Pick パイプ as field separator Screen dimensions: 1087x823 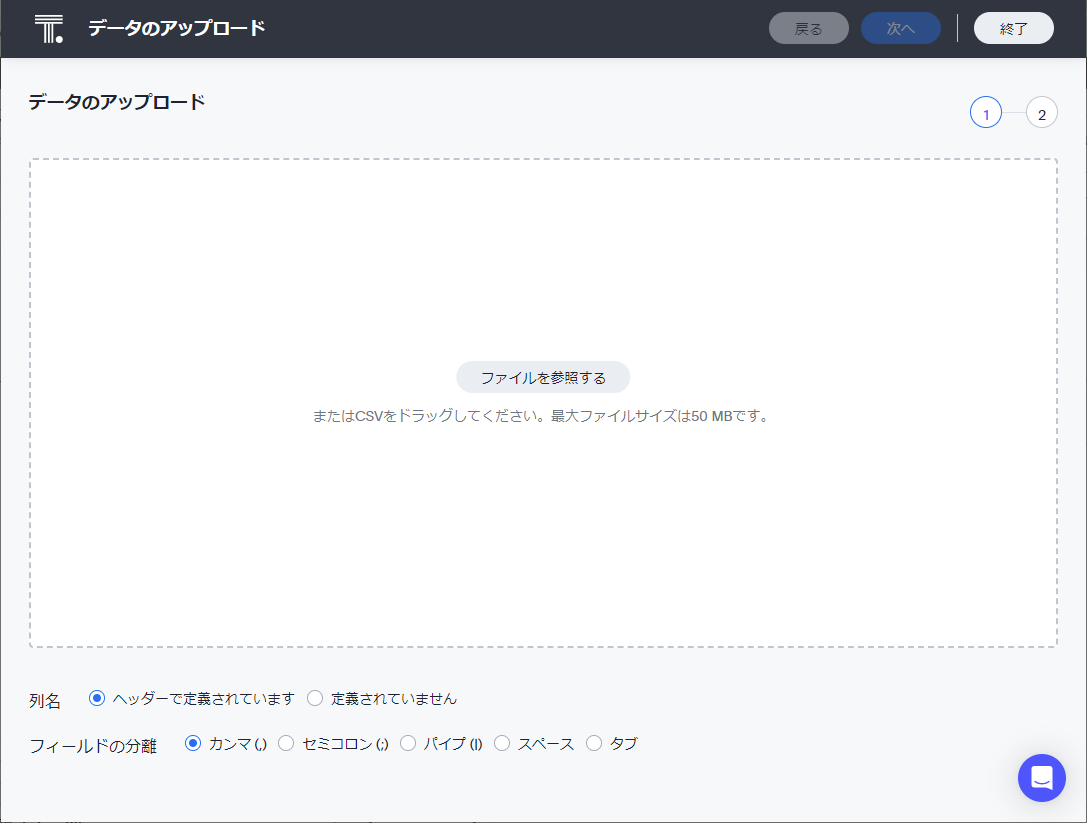click(x=408, y=743)
